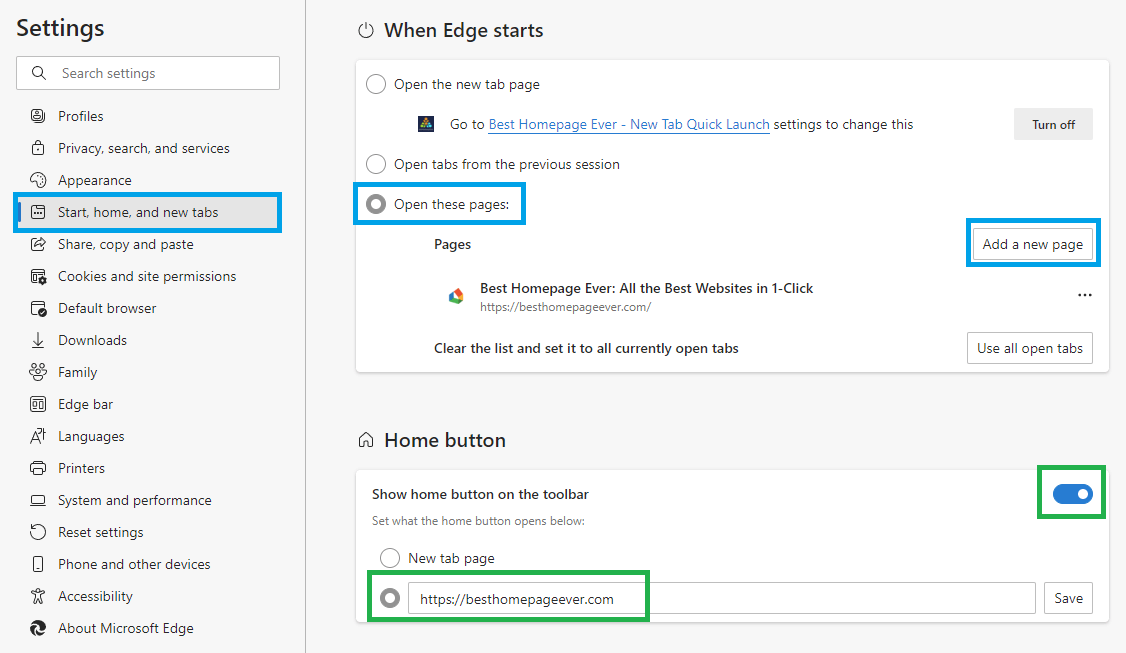The height and width of the screenshot is (653, 1126).
Task: Click the Profiles icon in the sidebar
Action: pyautogui.click(x=36, y=116)
